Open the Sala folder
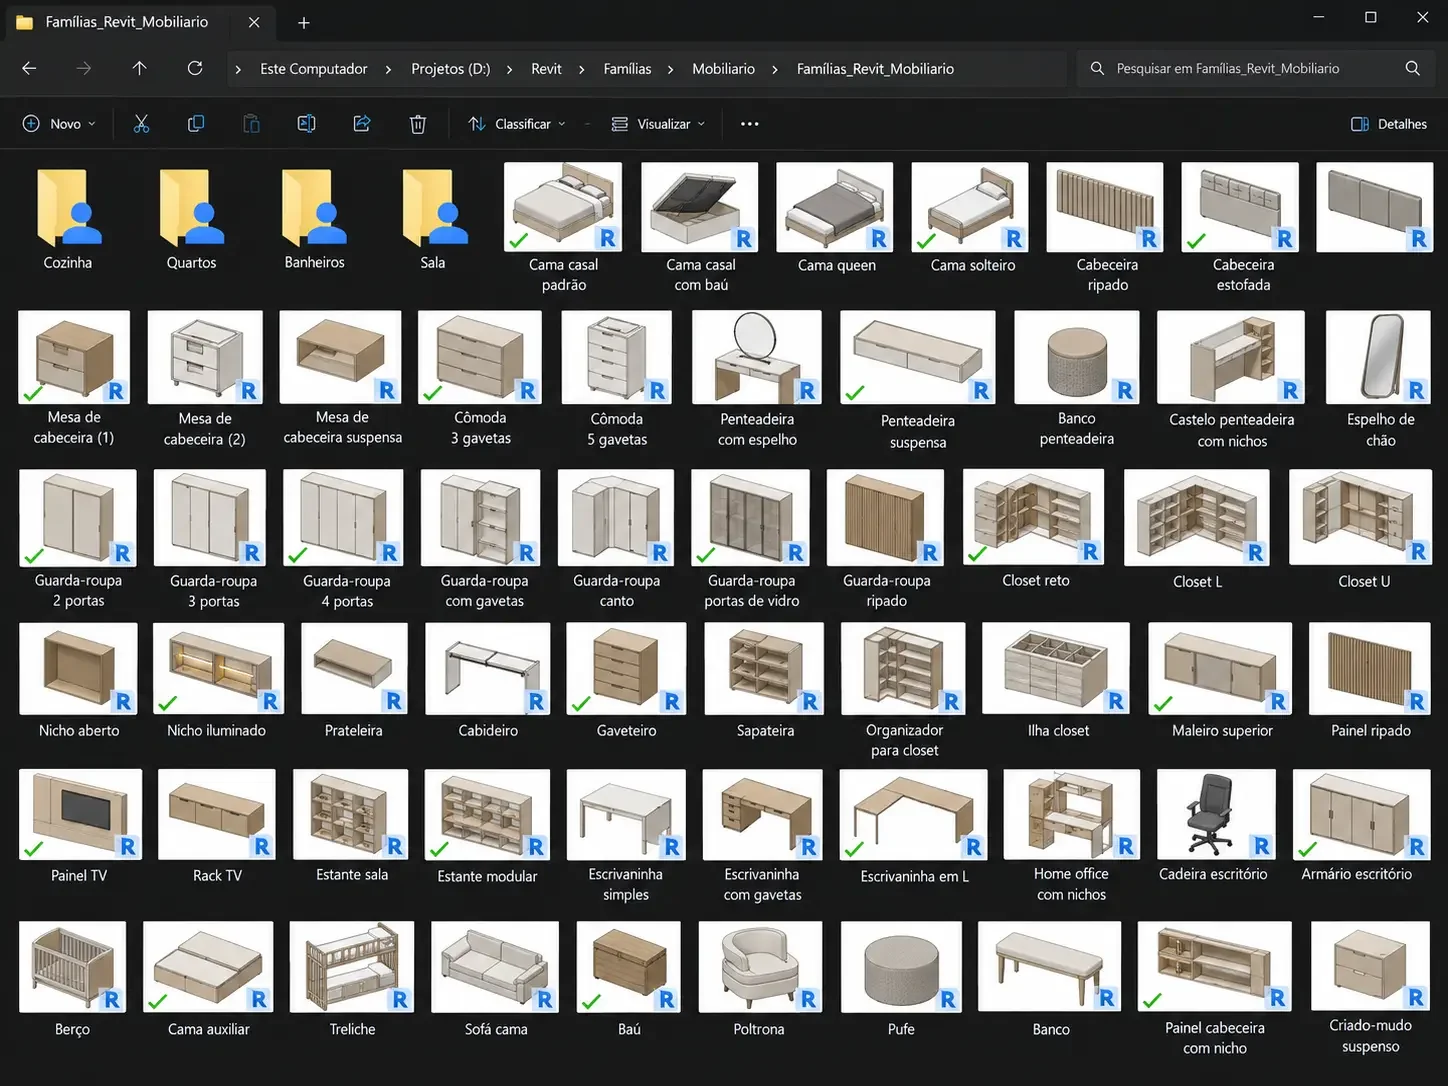 433,219
